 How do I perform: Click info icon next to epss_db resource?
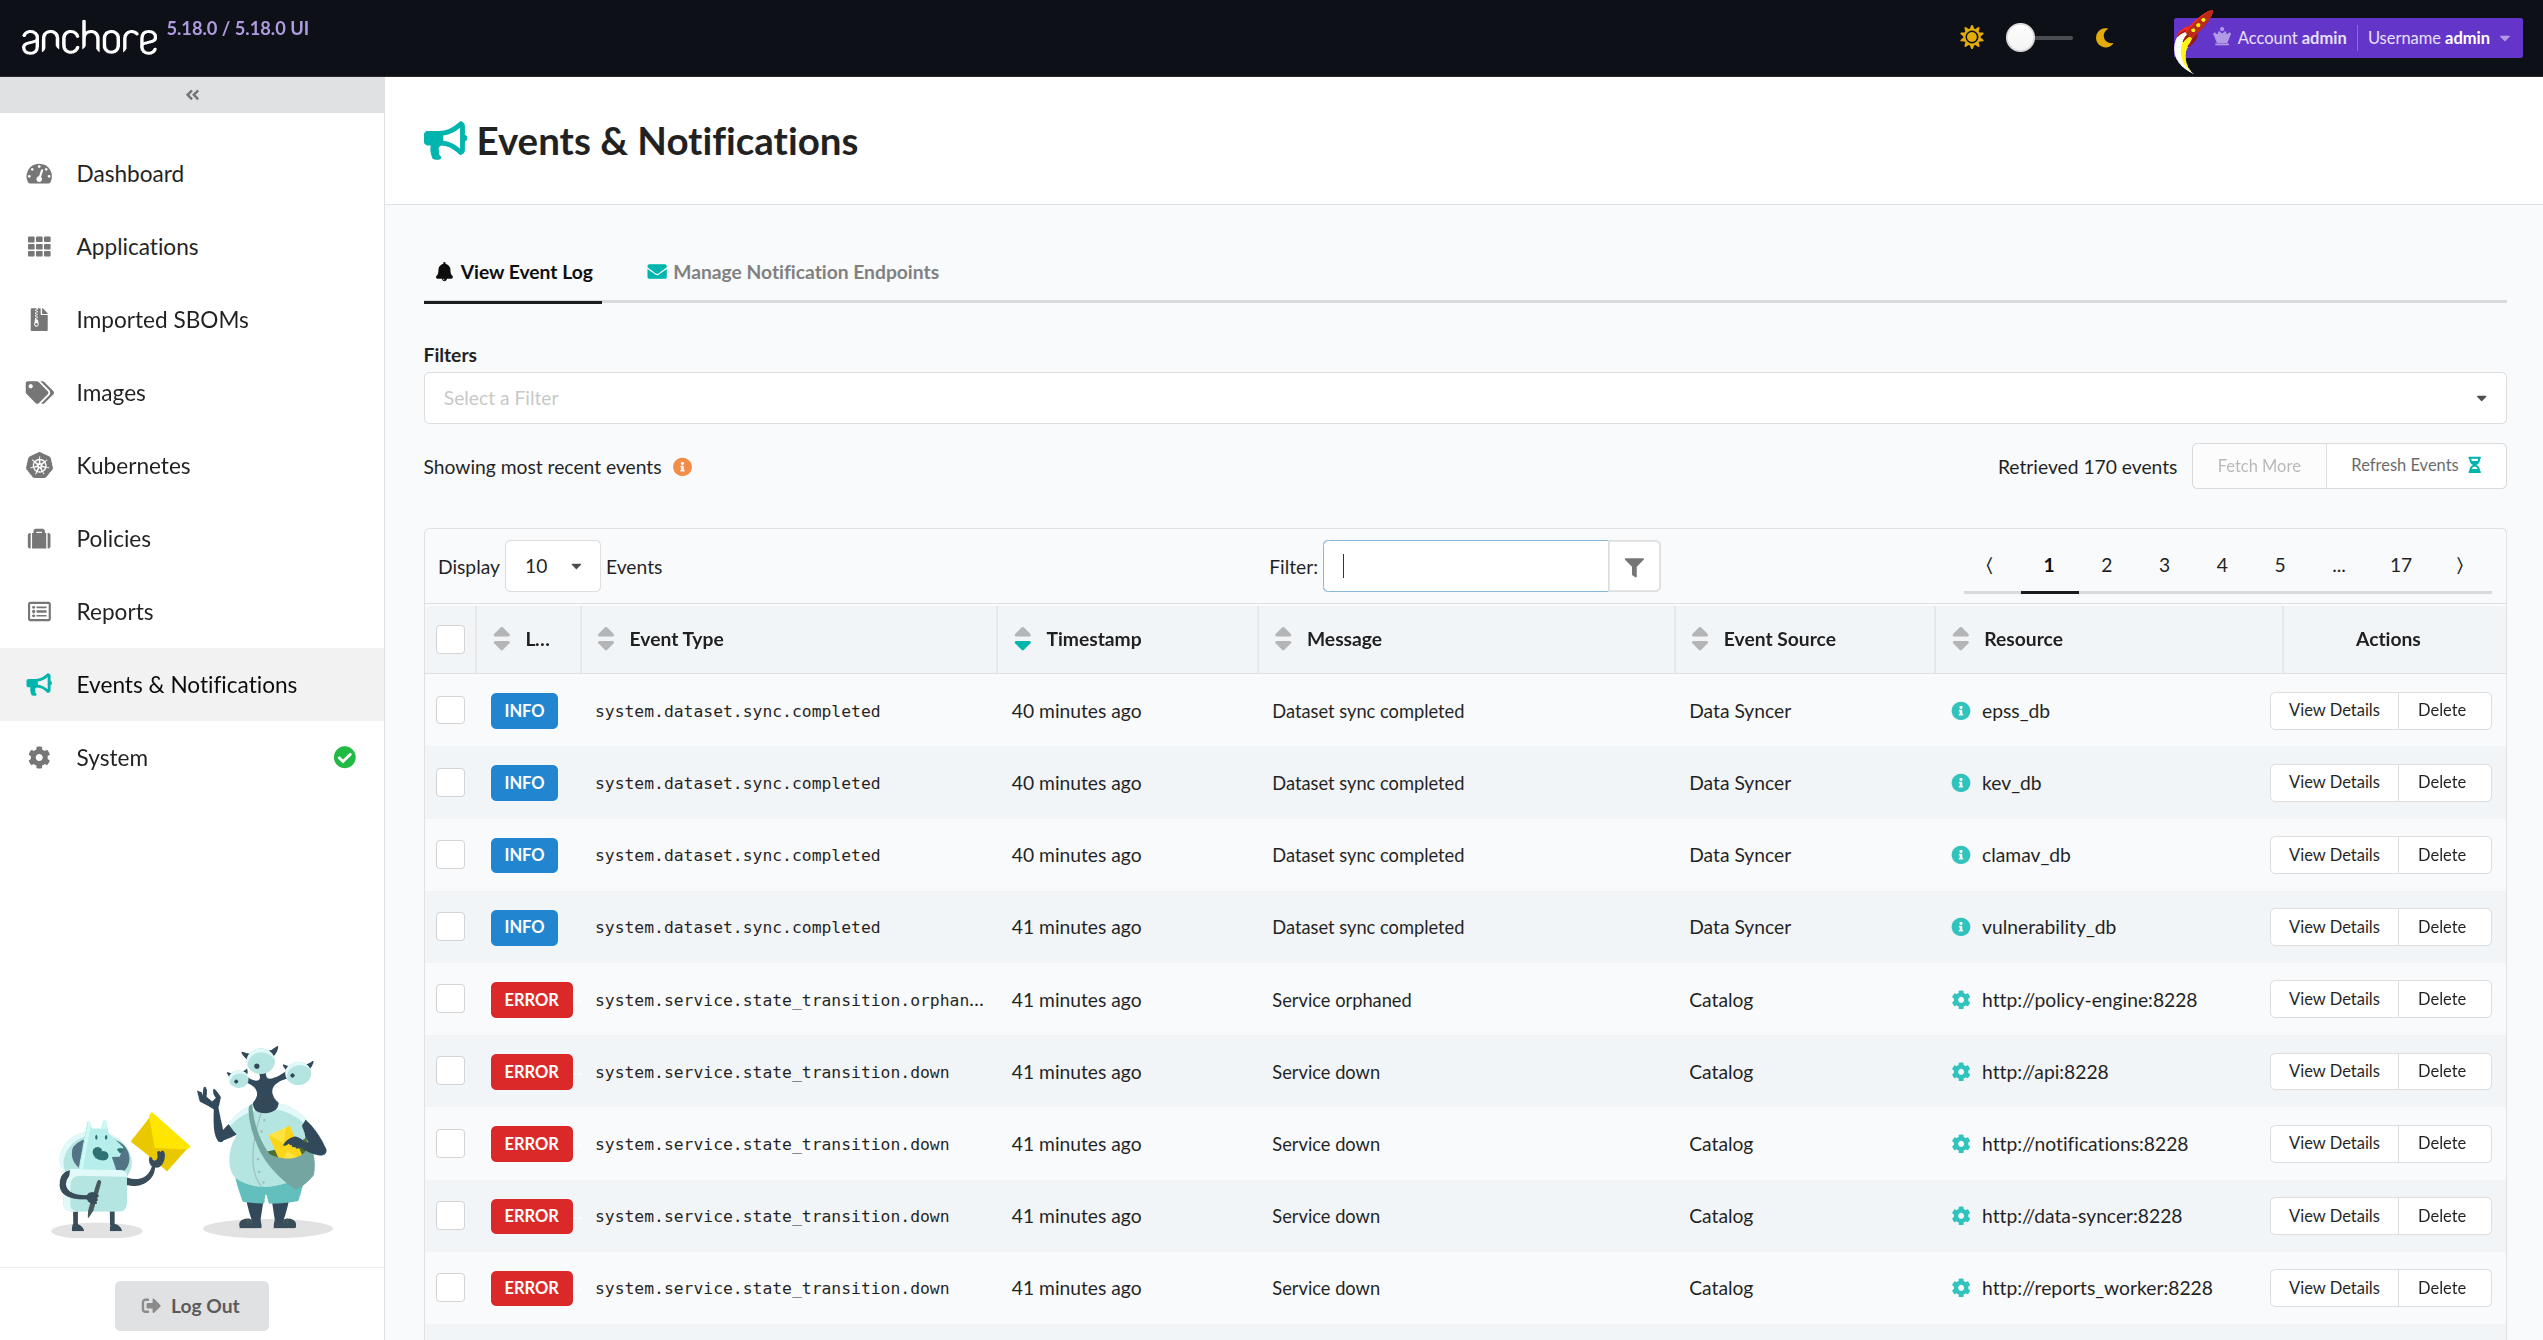tap(1960, 711)
